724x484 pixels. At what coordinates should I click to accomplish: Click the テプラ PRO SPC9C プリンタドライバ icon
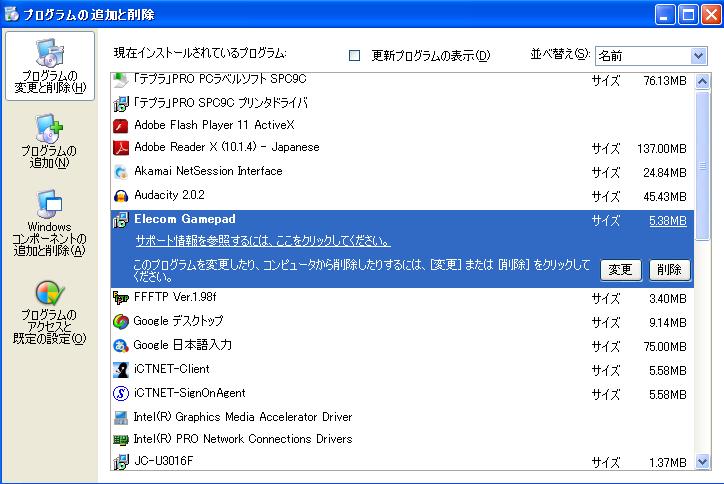[121, 103]
